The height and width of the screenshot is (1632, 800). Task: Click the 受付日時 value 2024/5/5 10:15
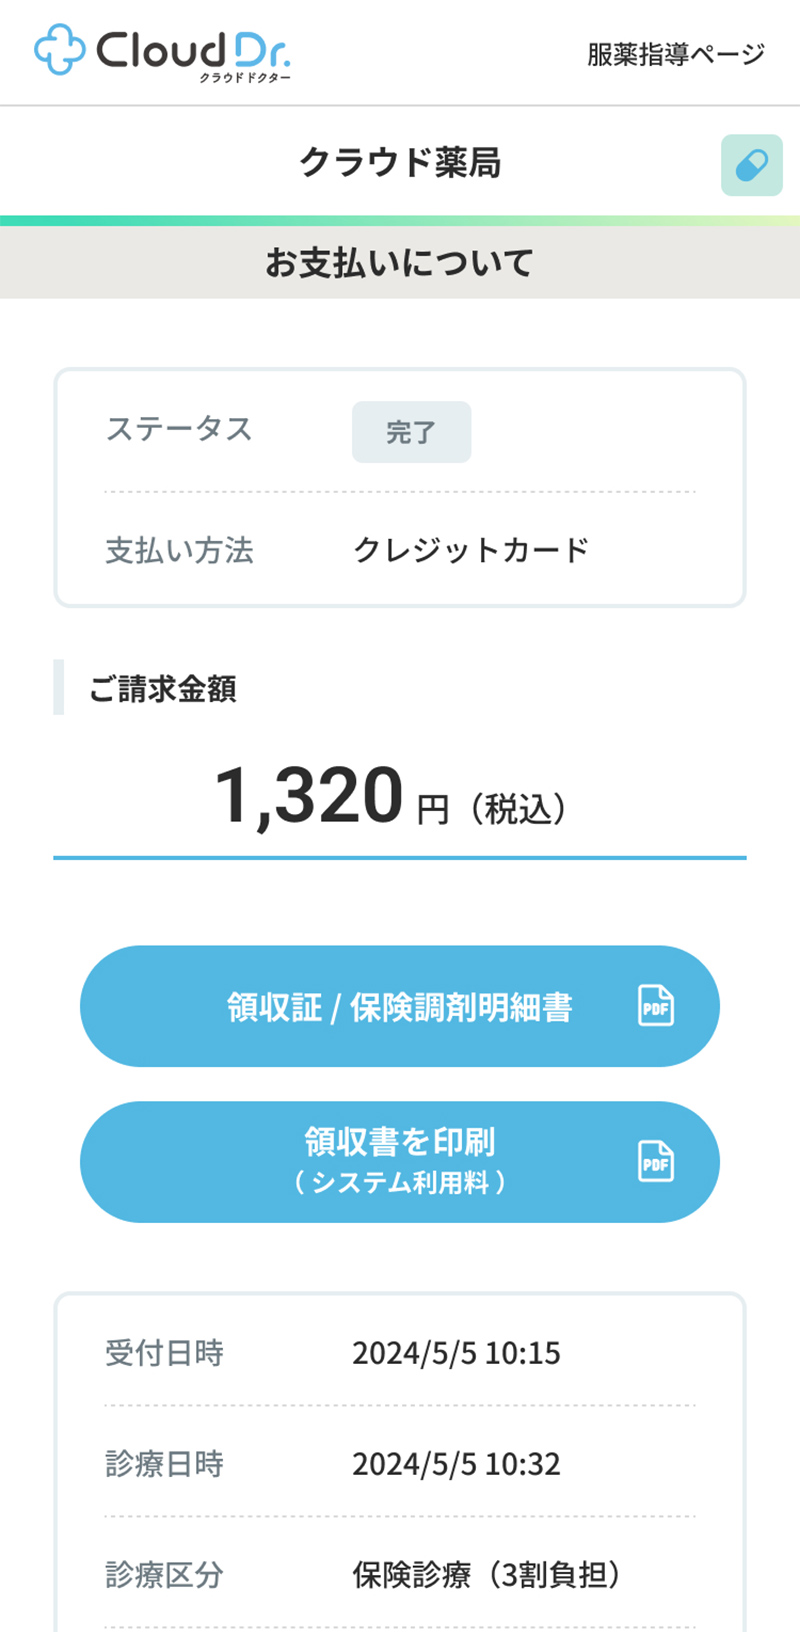[456, 1353]
